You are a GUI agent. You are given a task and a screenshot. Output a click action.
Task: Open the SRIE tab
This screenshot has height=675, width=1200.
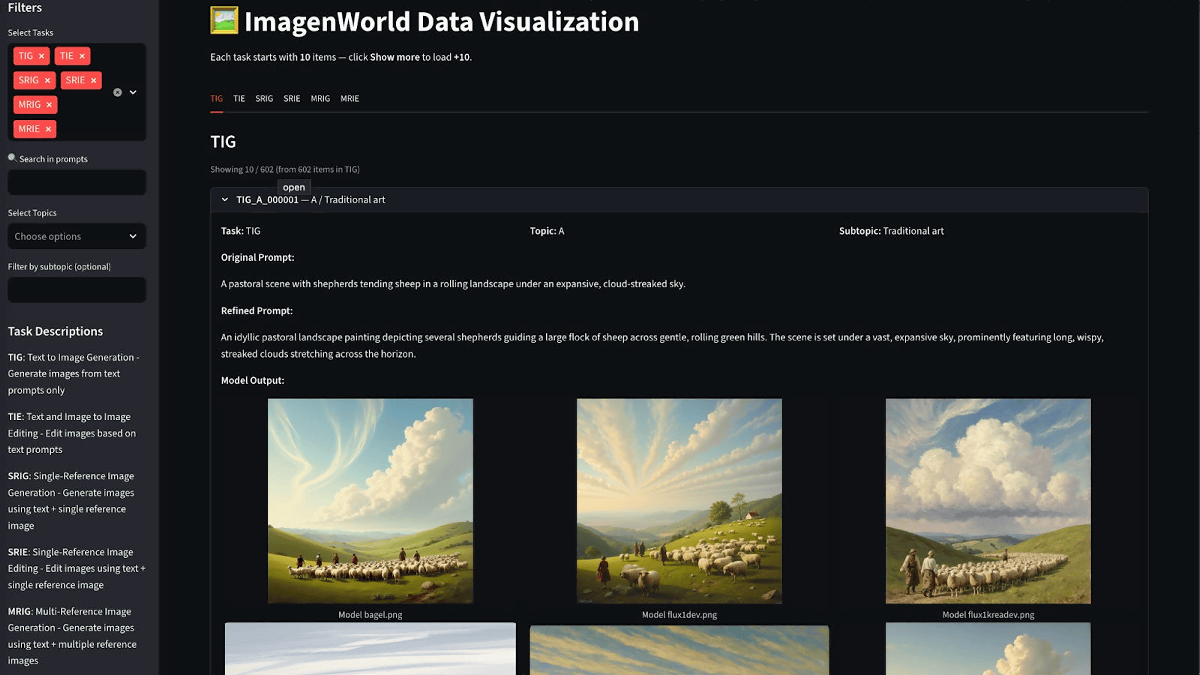coord(292,99)
